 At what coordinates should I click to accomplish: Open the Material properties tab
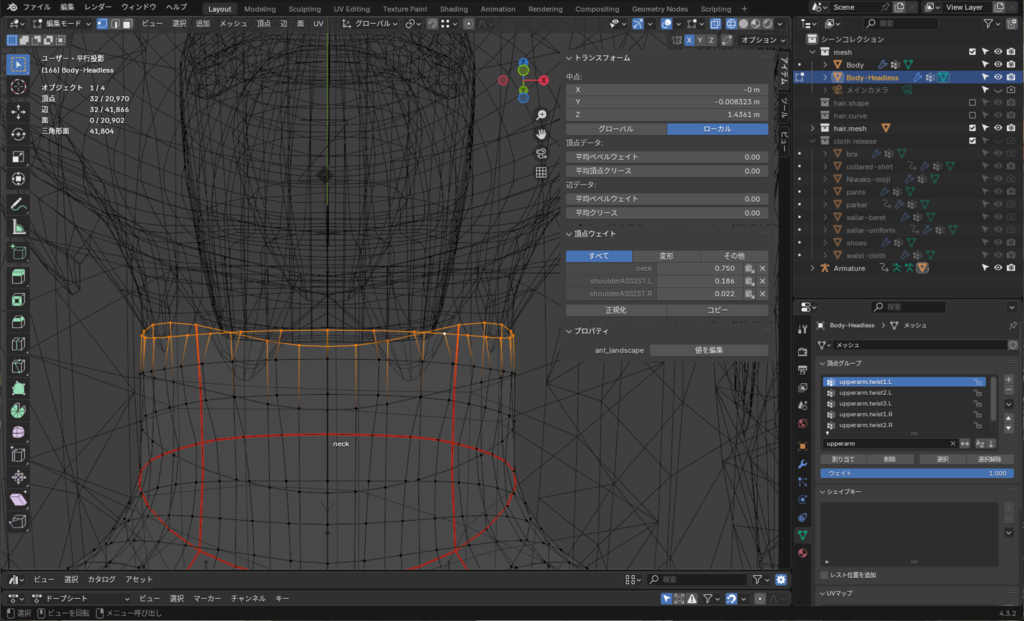802,553
